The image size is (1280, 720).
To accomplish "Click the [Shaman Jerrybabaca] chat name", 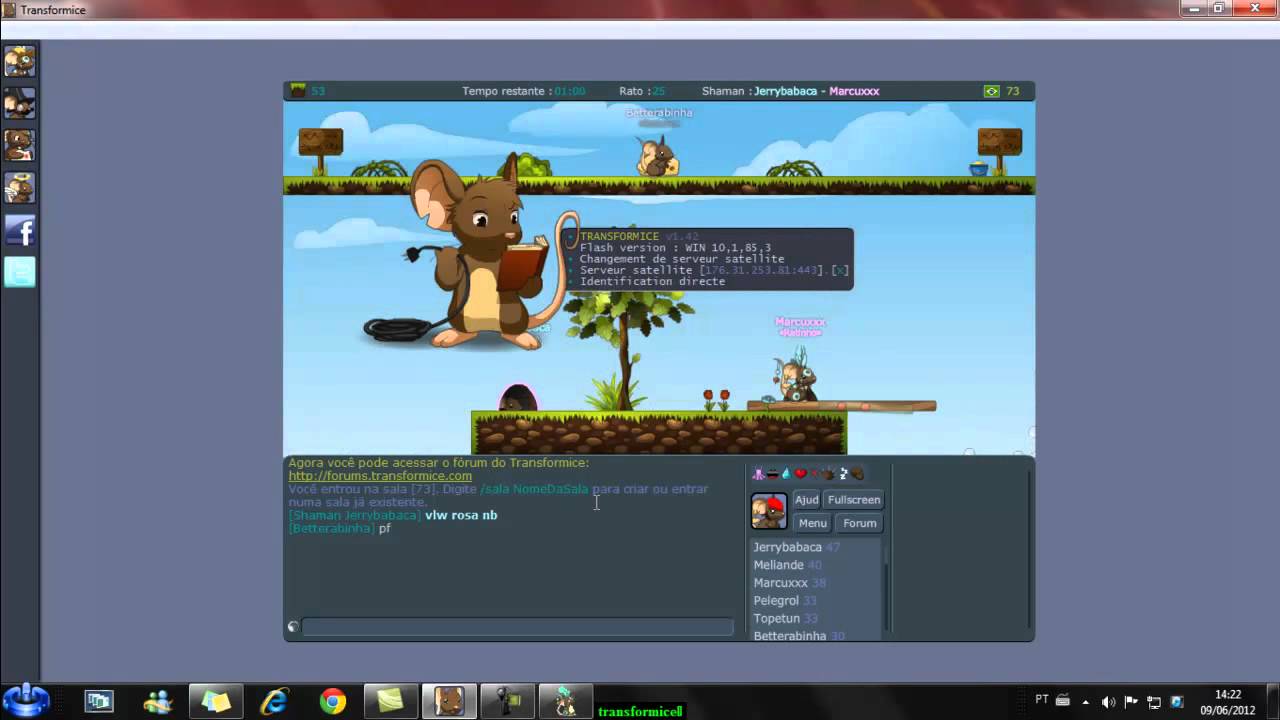I will (x=355, y=515).
